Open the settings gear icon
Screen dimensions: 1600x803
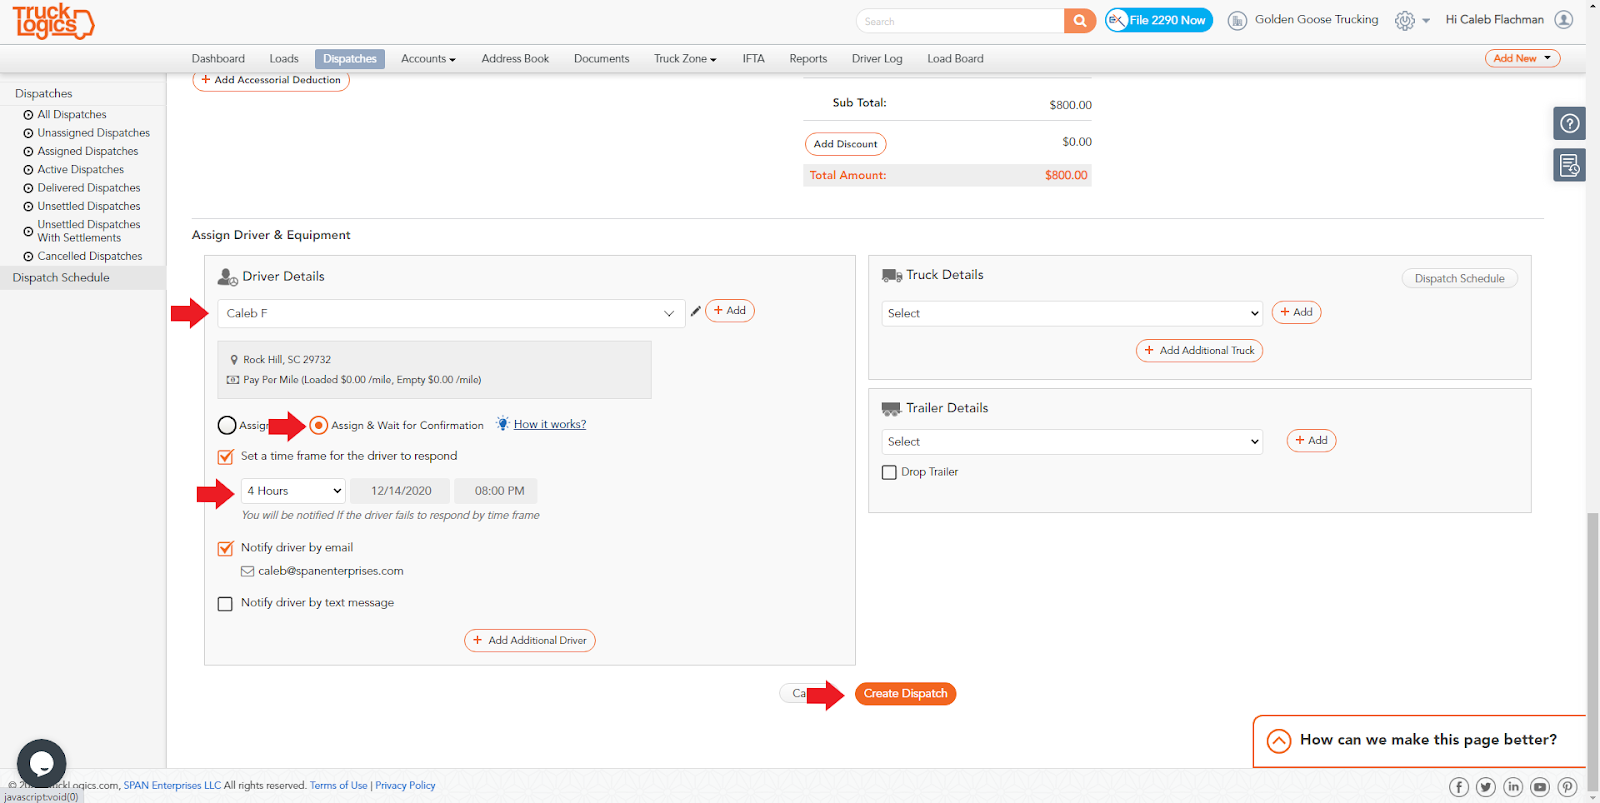[1405, 21]
